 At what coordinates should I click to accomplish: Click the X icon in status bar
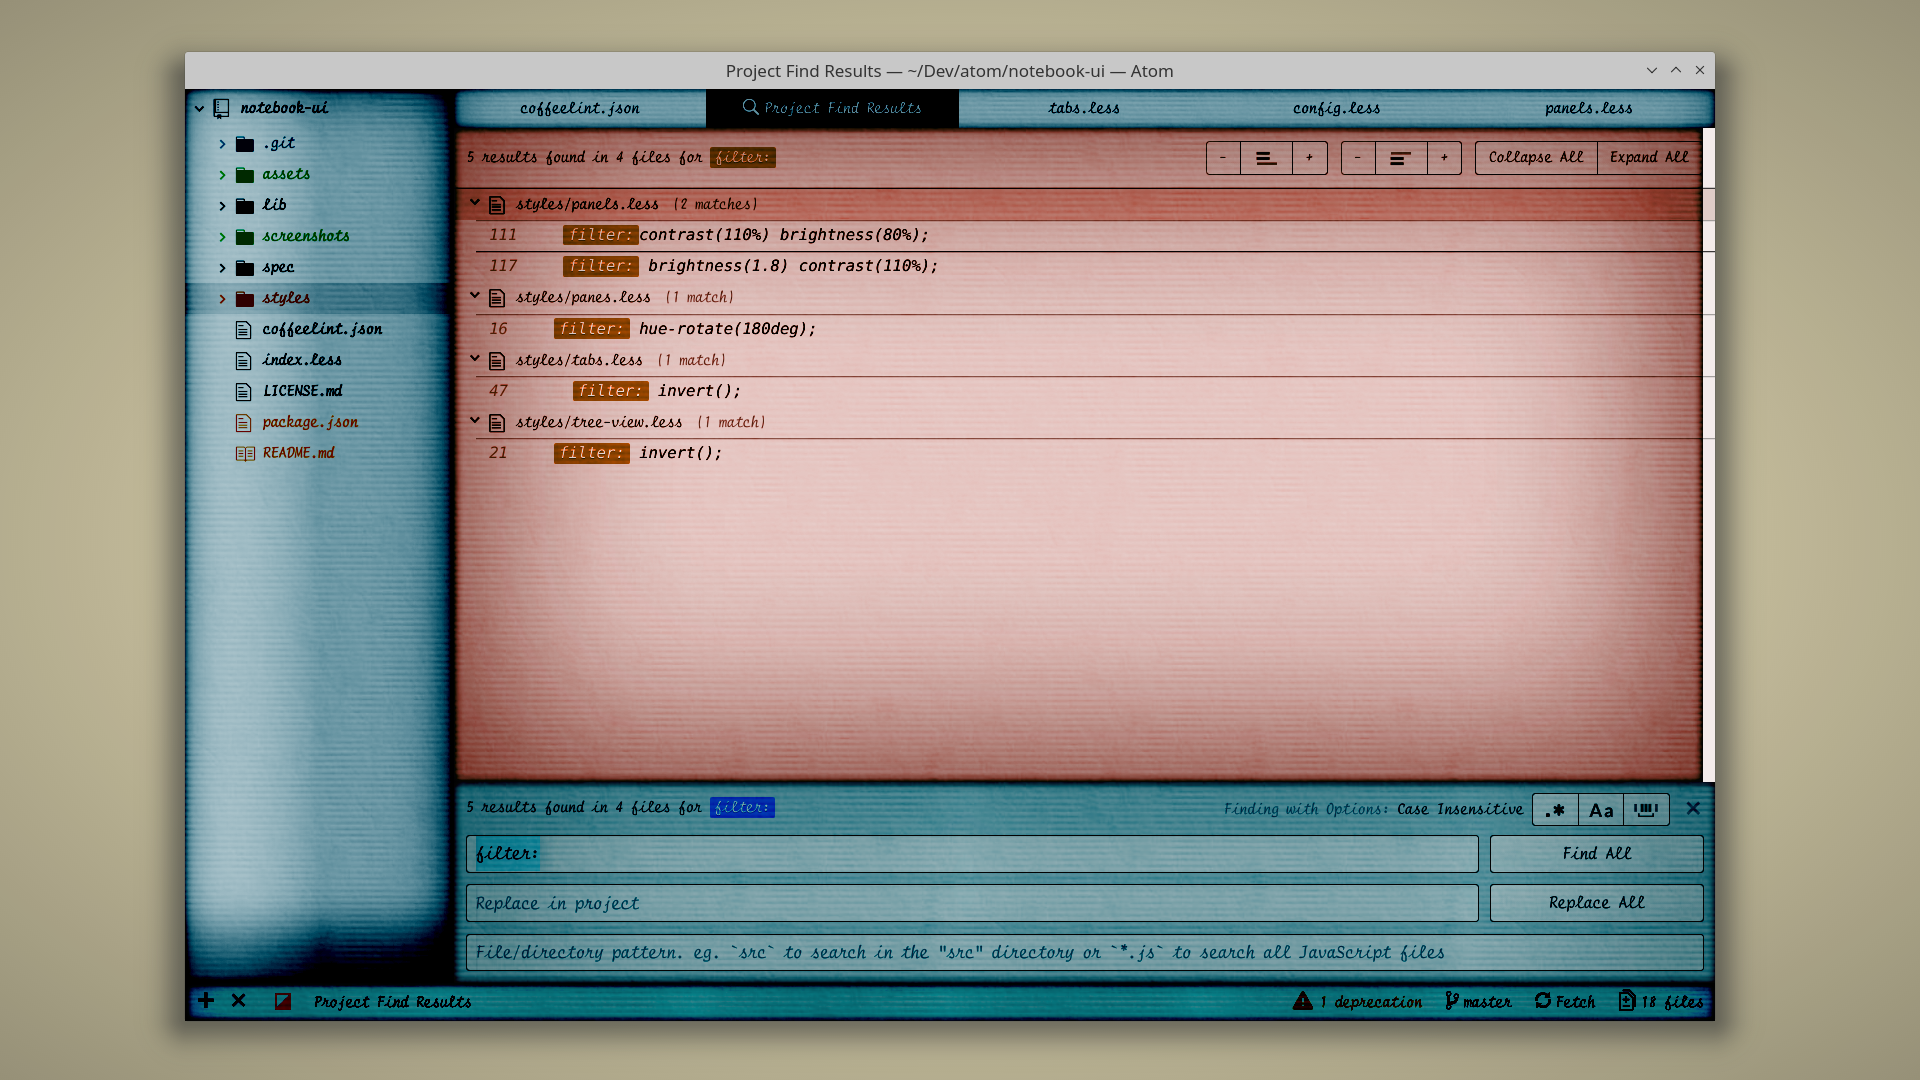pyautogui.click(x=239, y=1001)
